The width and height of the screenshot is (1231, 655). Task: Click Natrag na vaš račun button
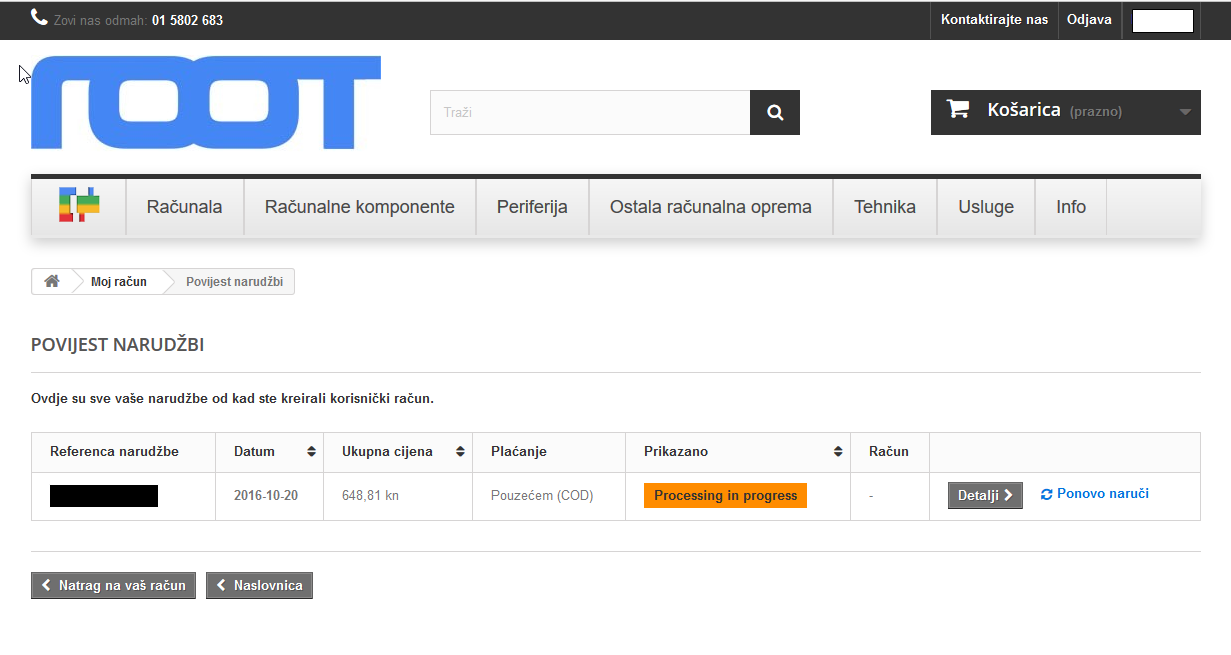[113, 585]
